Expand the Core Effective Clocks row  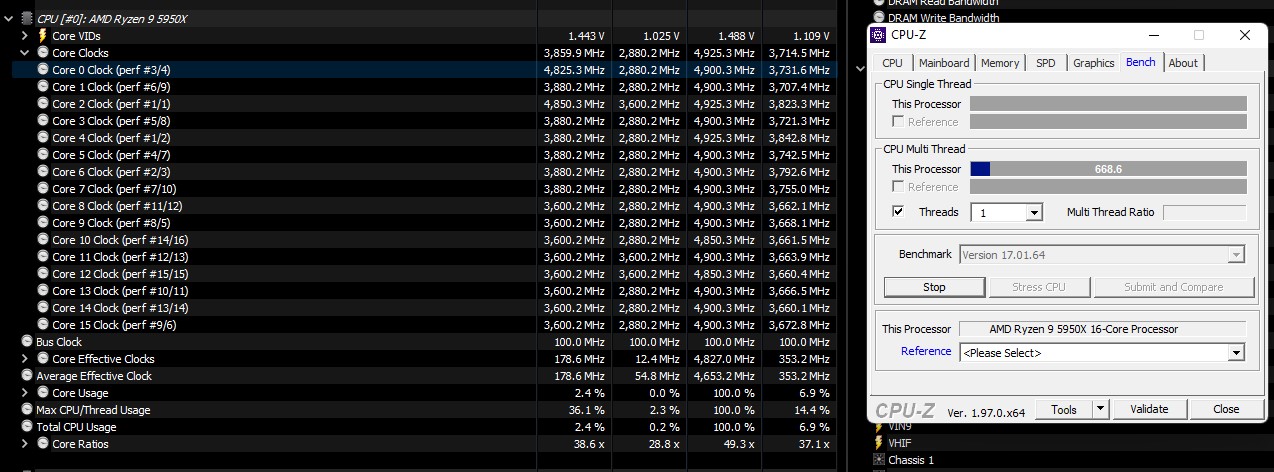point(25,359)
